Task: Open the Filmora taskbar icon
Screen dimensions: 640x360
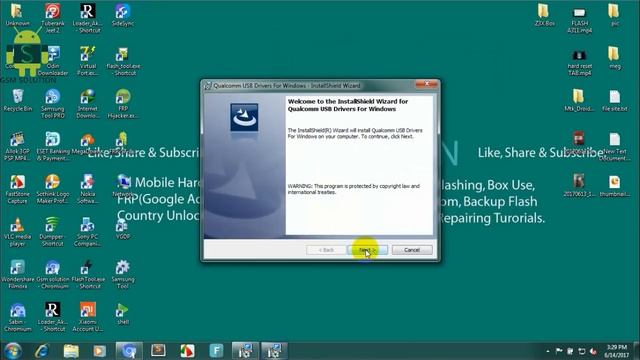Action: tap(216, 351)
